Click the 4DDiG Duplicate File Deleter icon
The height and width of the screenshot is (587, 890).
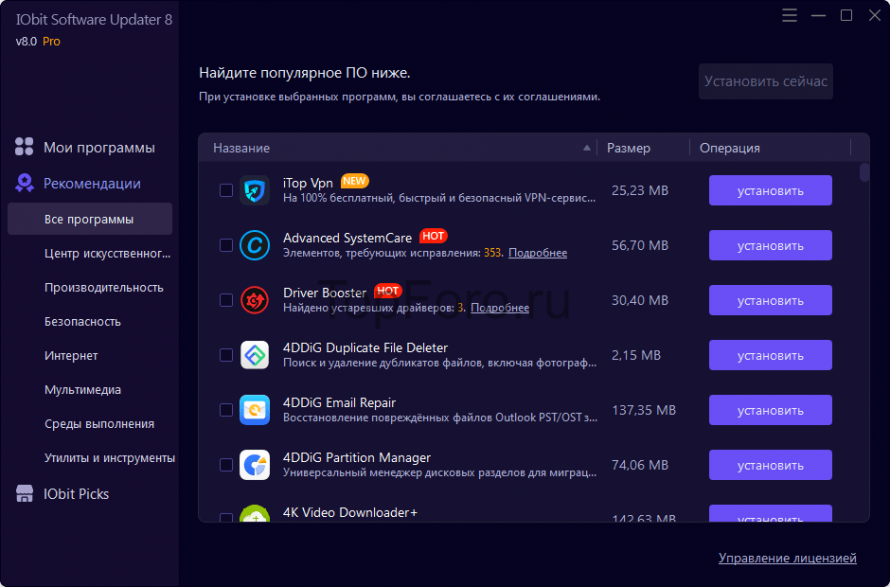click(x=254, y=355)
